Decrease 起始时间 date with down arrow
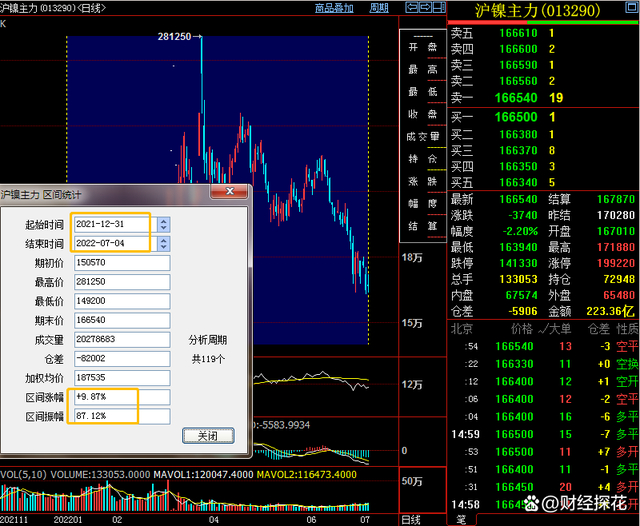This screenshot has width=640, height=526. [164, 228]
